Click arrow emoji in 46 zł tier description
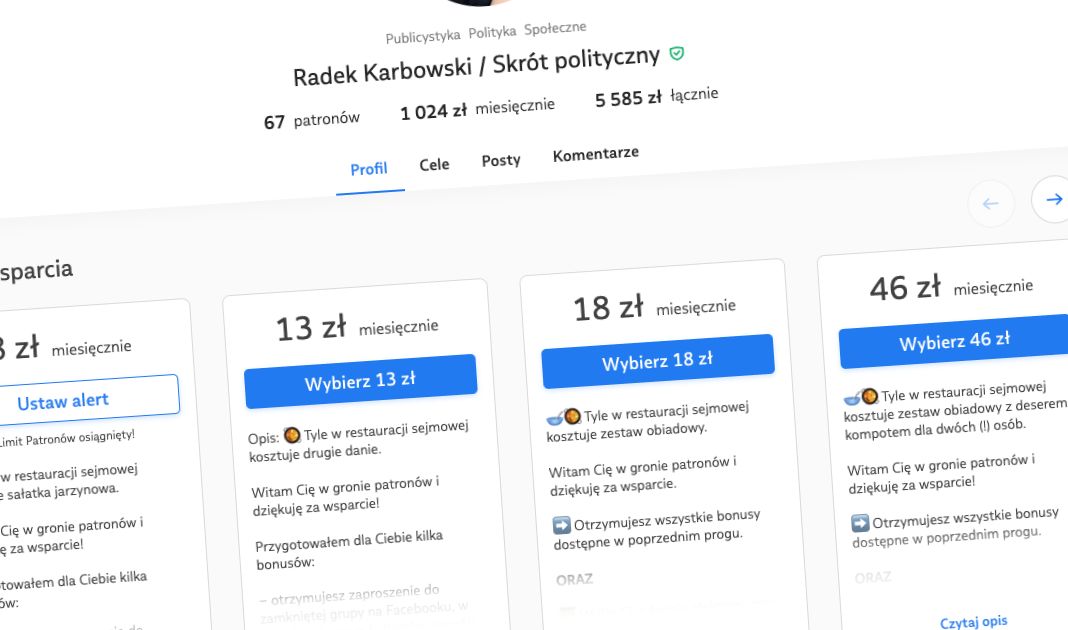 [x=860, y=523]
